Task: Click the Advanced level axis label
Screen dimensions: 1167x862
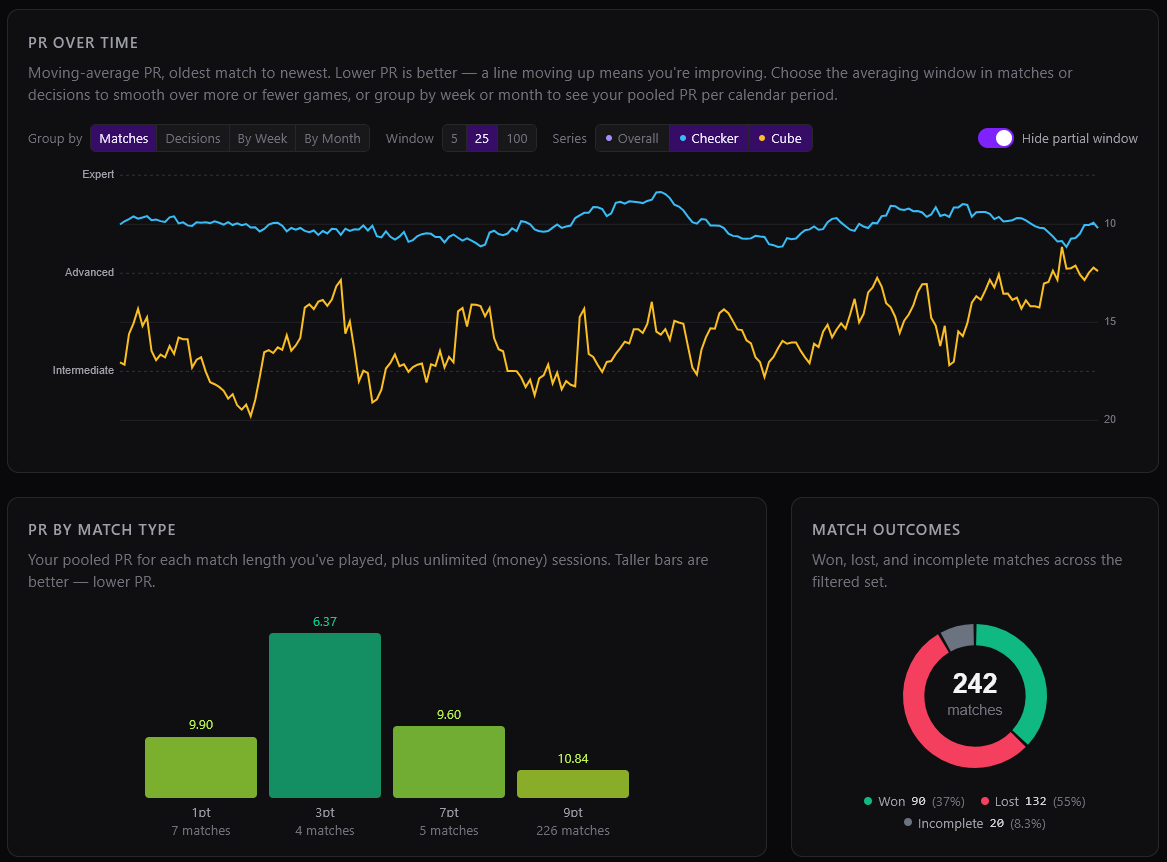Action: pos(89,272)
